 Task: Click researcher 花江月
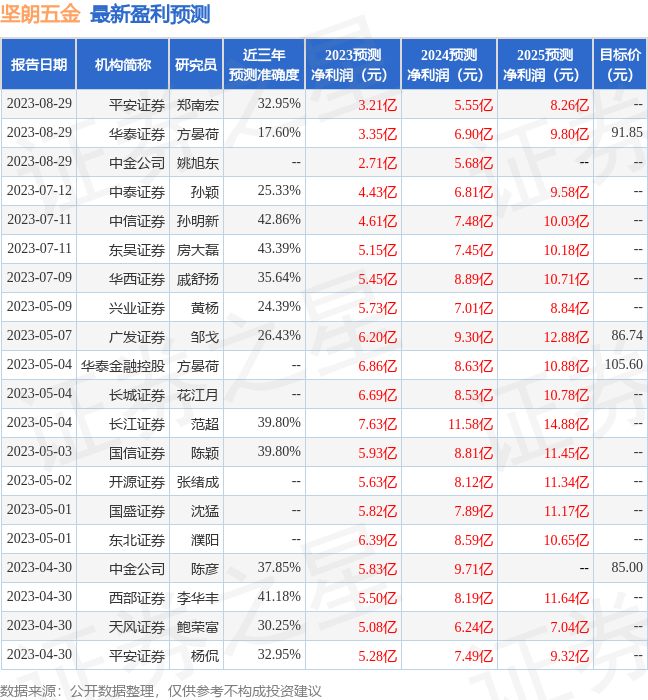point(198,395)
